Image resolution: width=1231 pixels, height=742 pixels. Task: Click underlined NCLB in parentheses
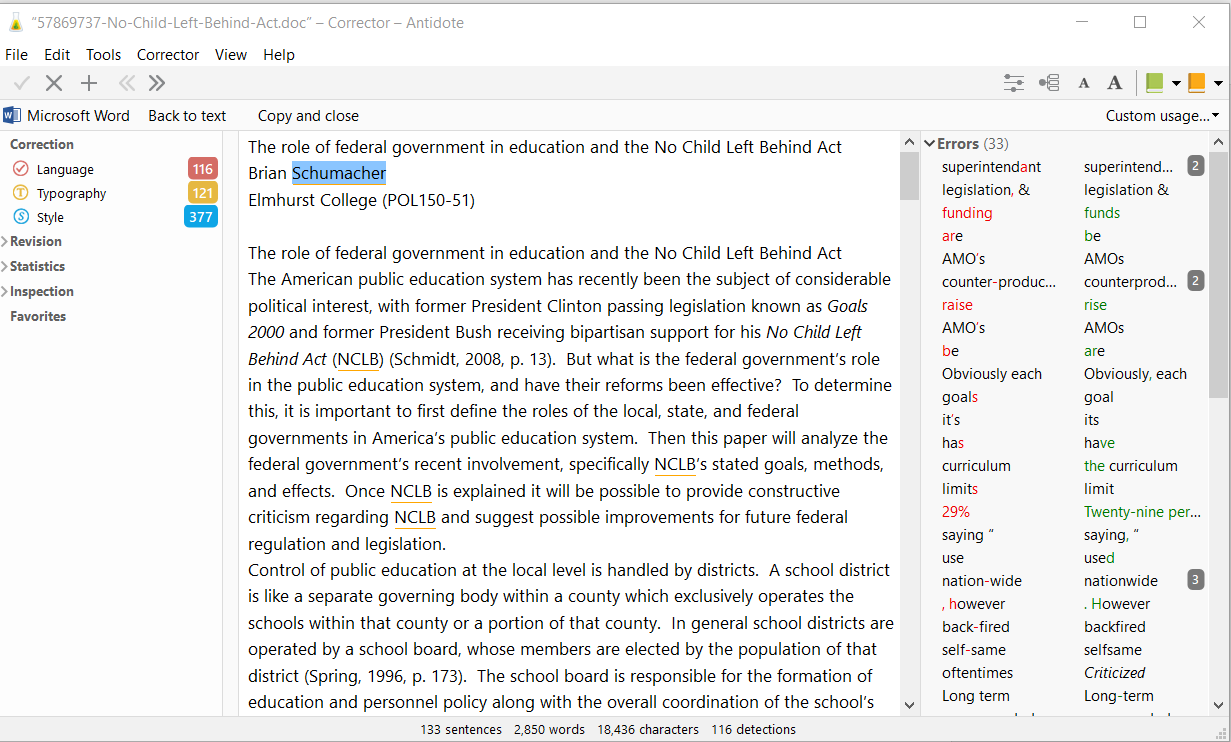[x=360, y=358]
